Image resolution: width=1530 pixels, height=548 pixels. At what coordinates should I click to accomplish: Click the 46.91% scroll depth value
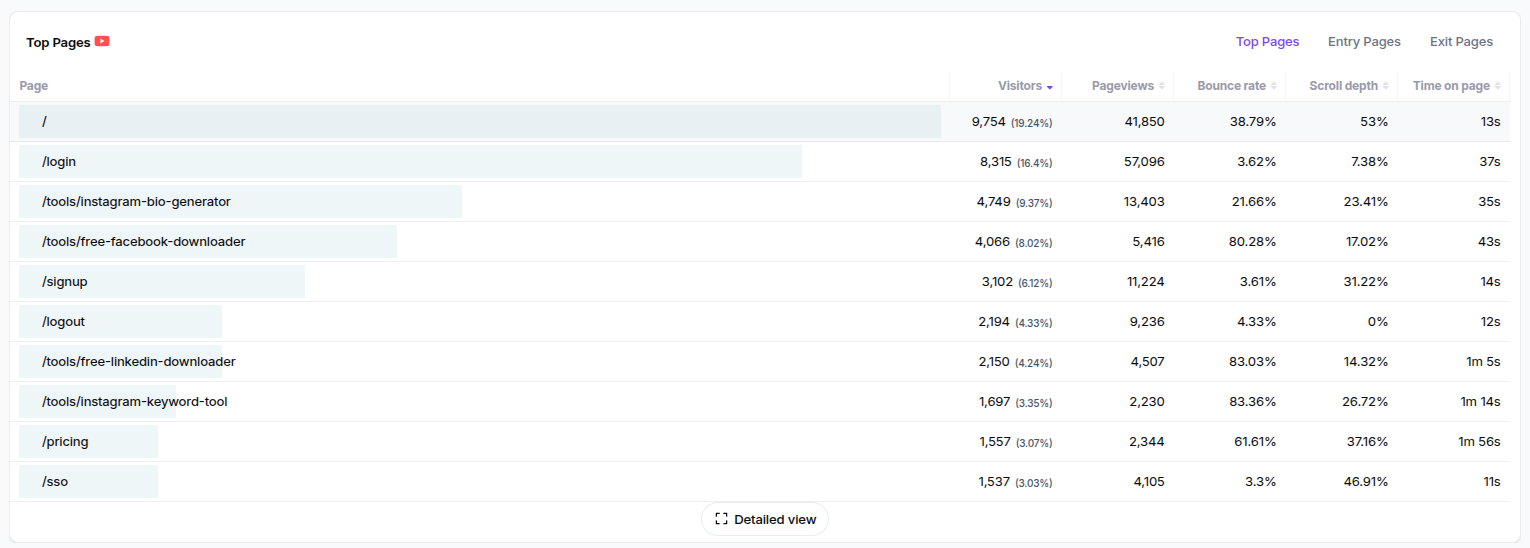pos(1366,481)
